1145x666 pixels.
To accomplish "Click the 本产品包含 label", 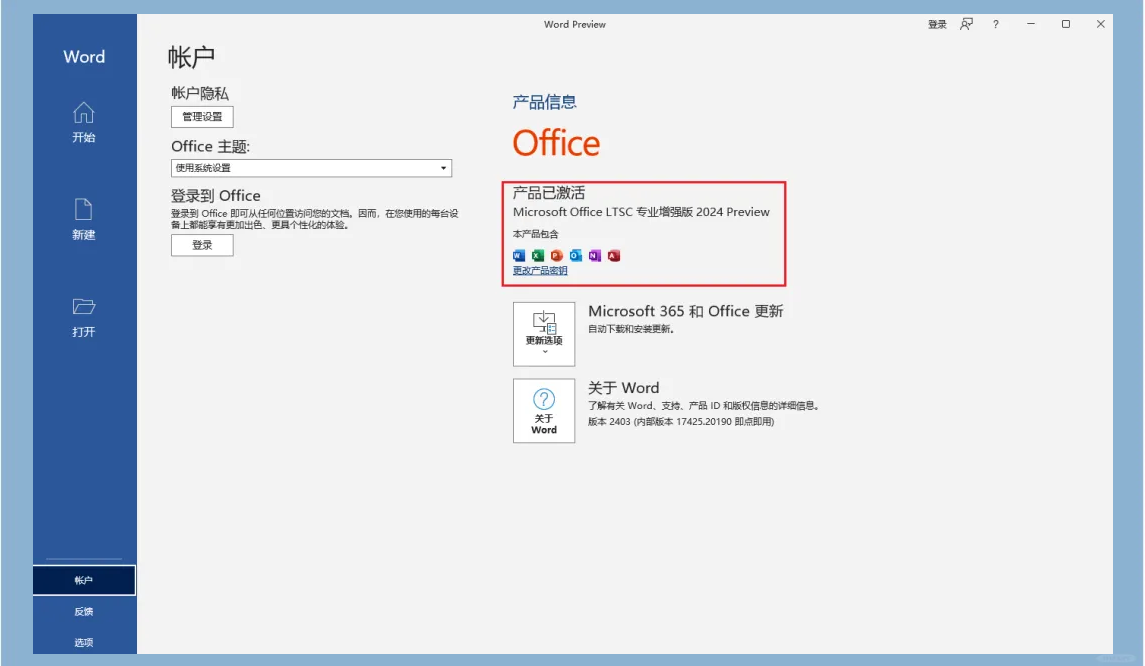I will [x=535, y=234].
